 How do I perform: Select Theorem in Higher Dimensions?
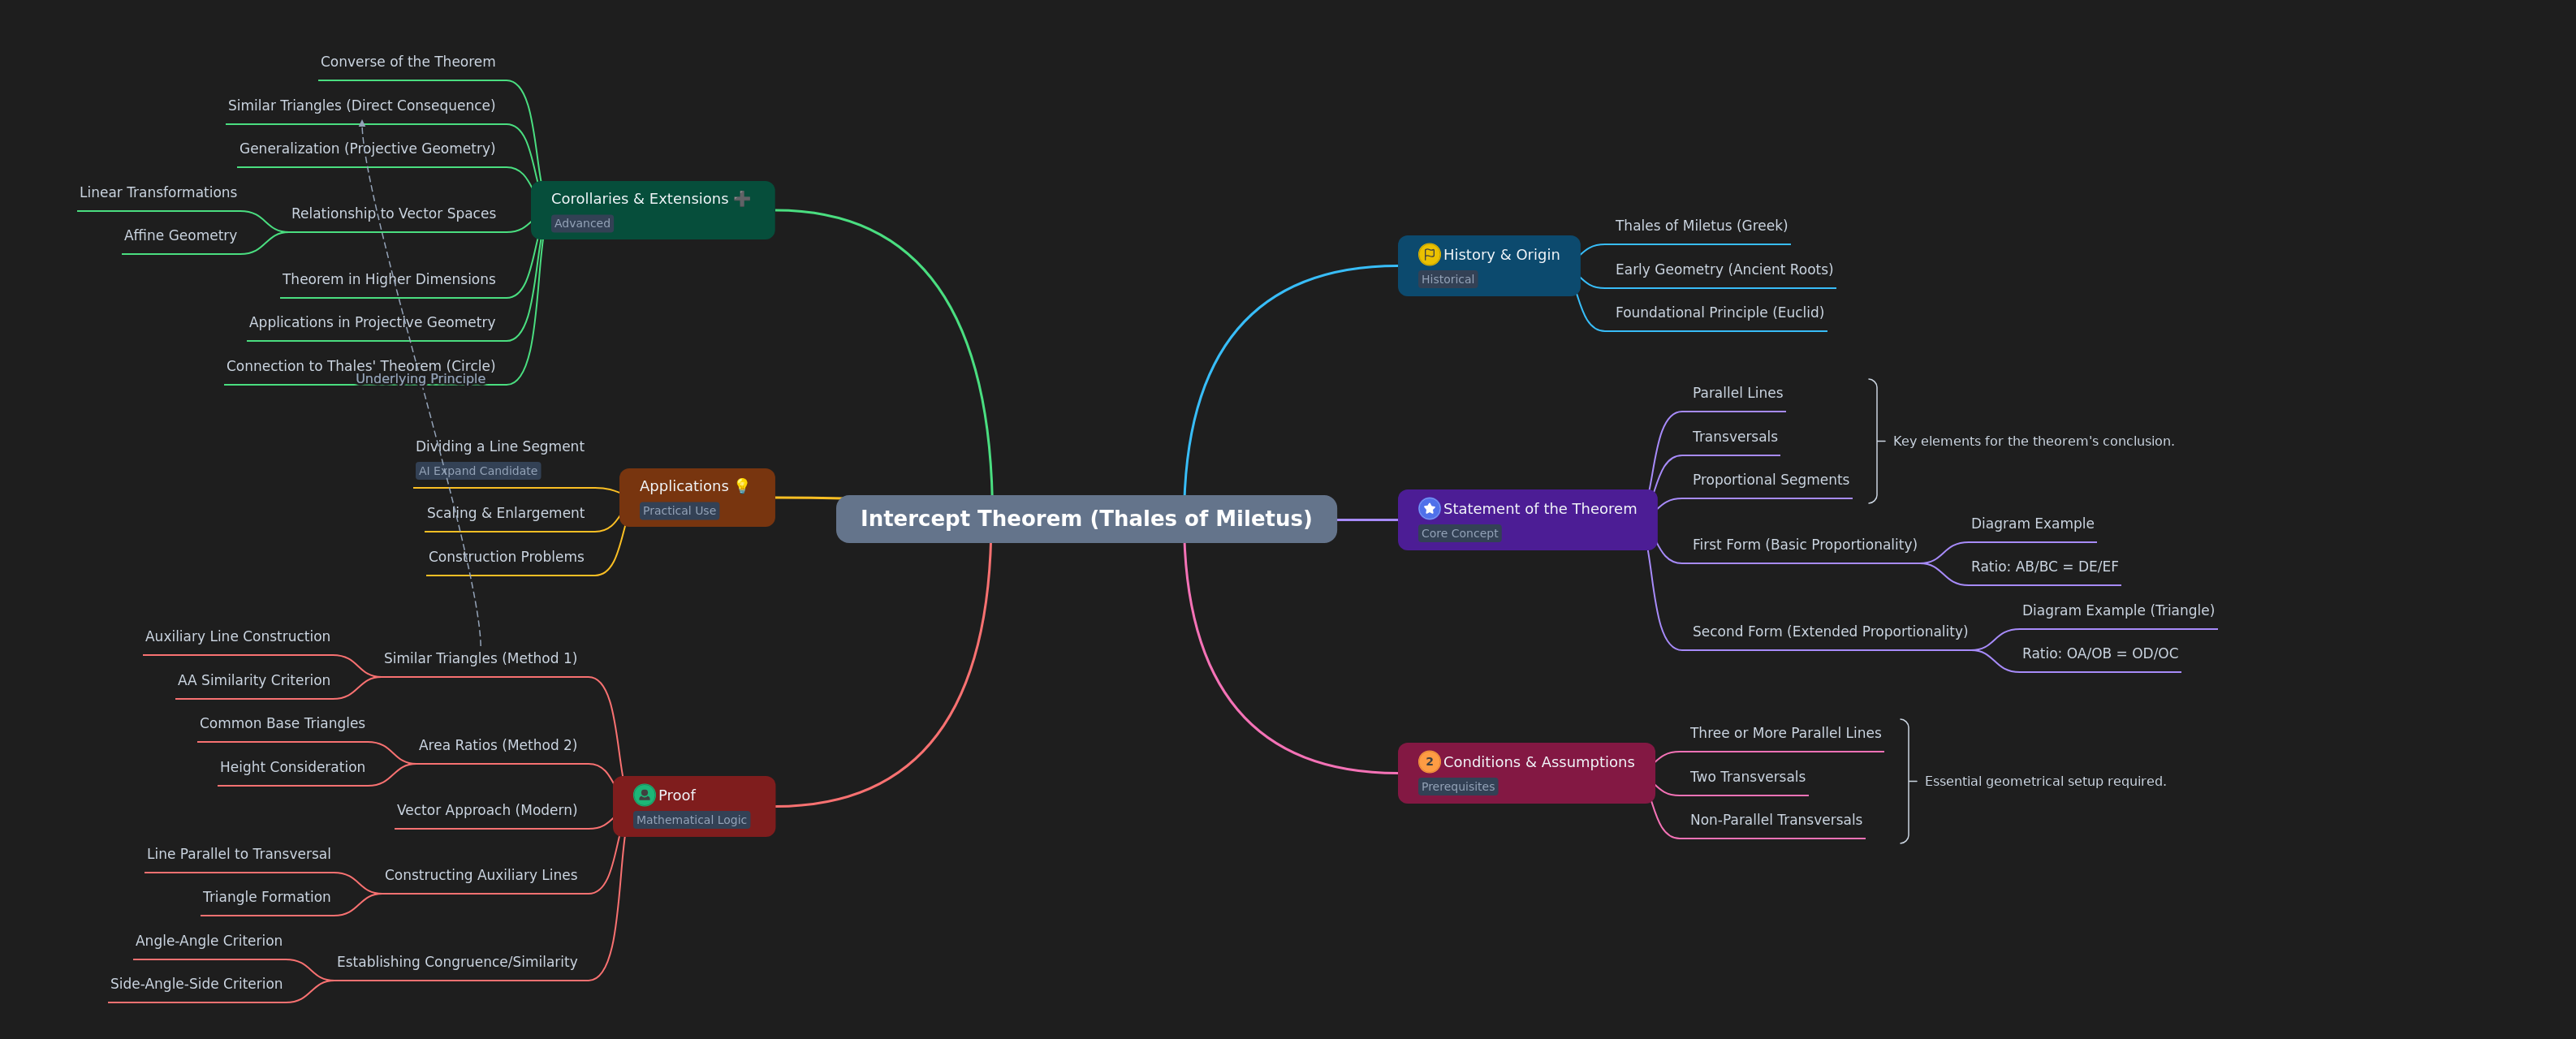point(388,280)
